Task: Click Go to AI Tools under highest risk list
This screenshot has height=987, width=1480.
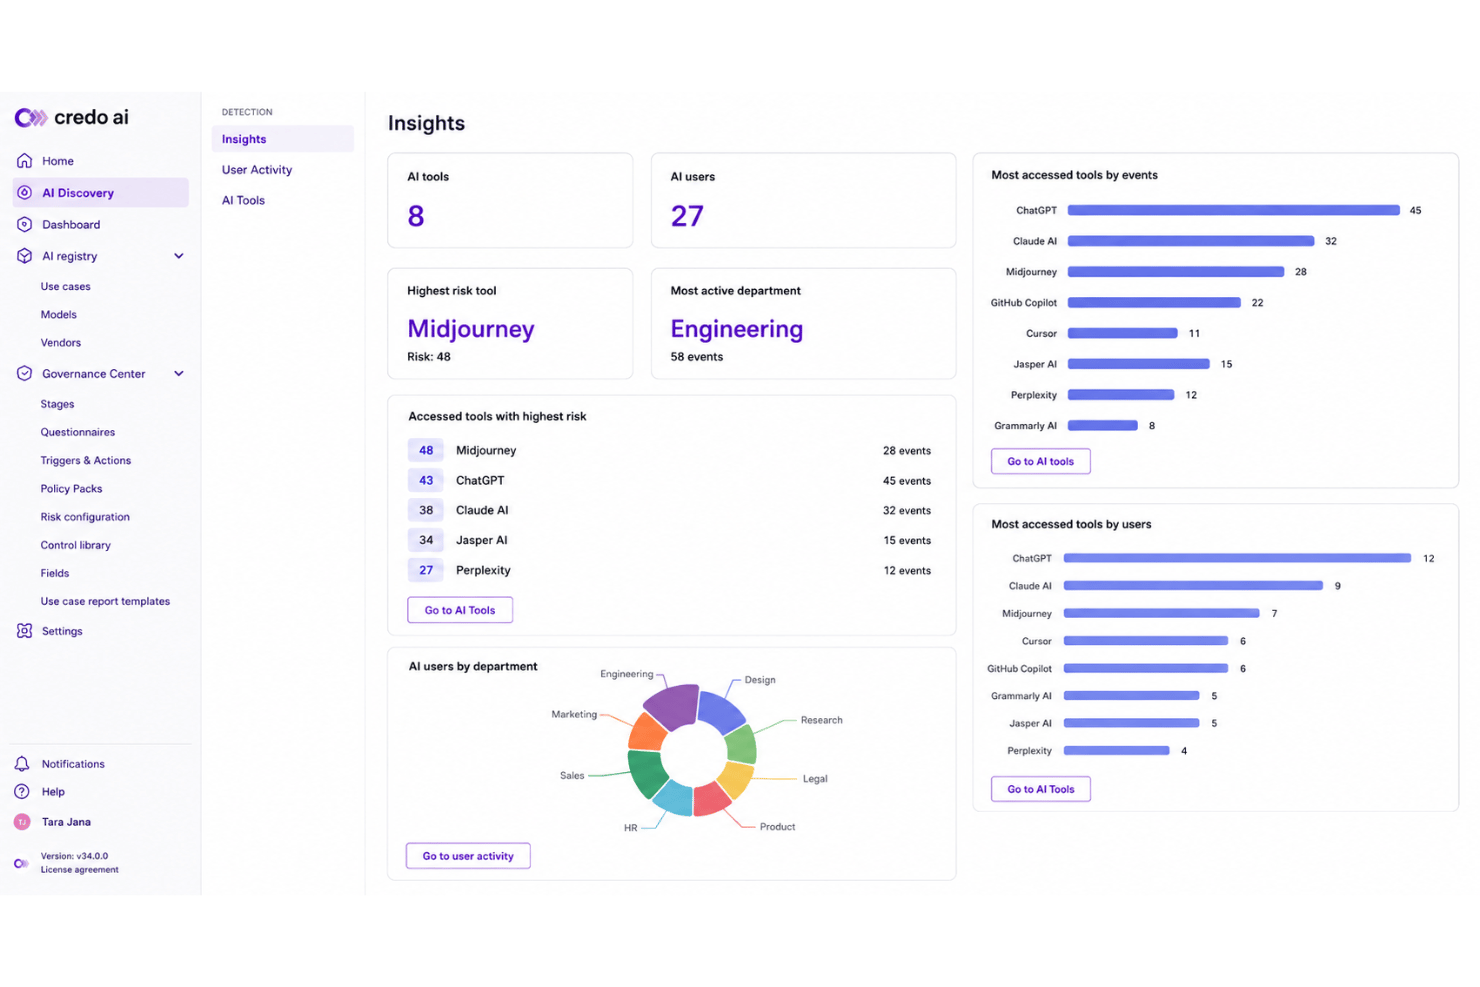Action: pyautogui.click(x=460, y=610)
